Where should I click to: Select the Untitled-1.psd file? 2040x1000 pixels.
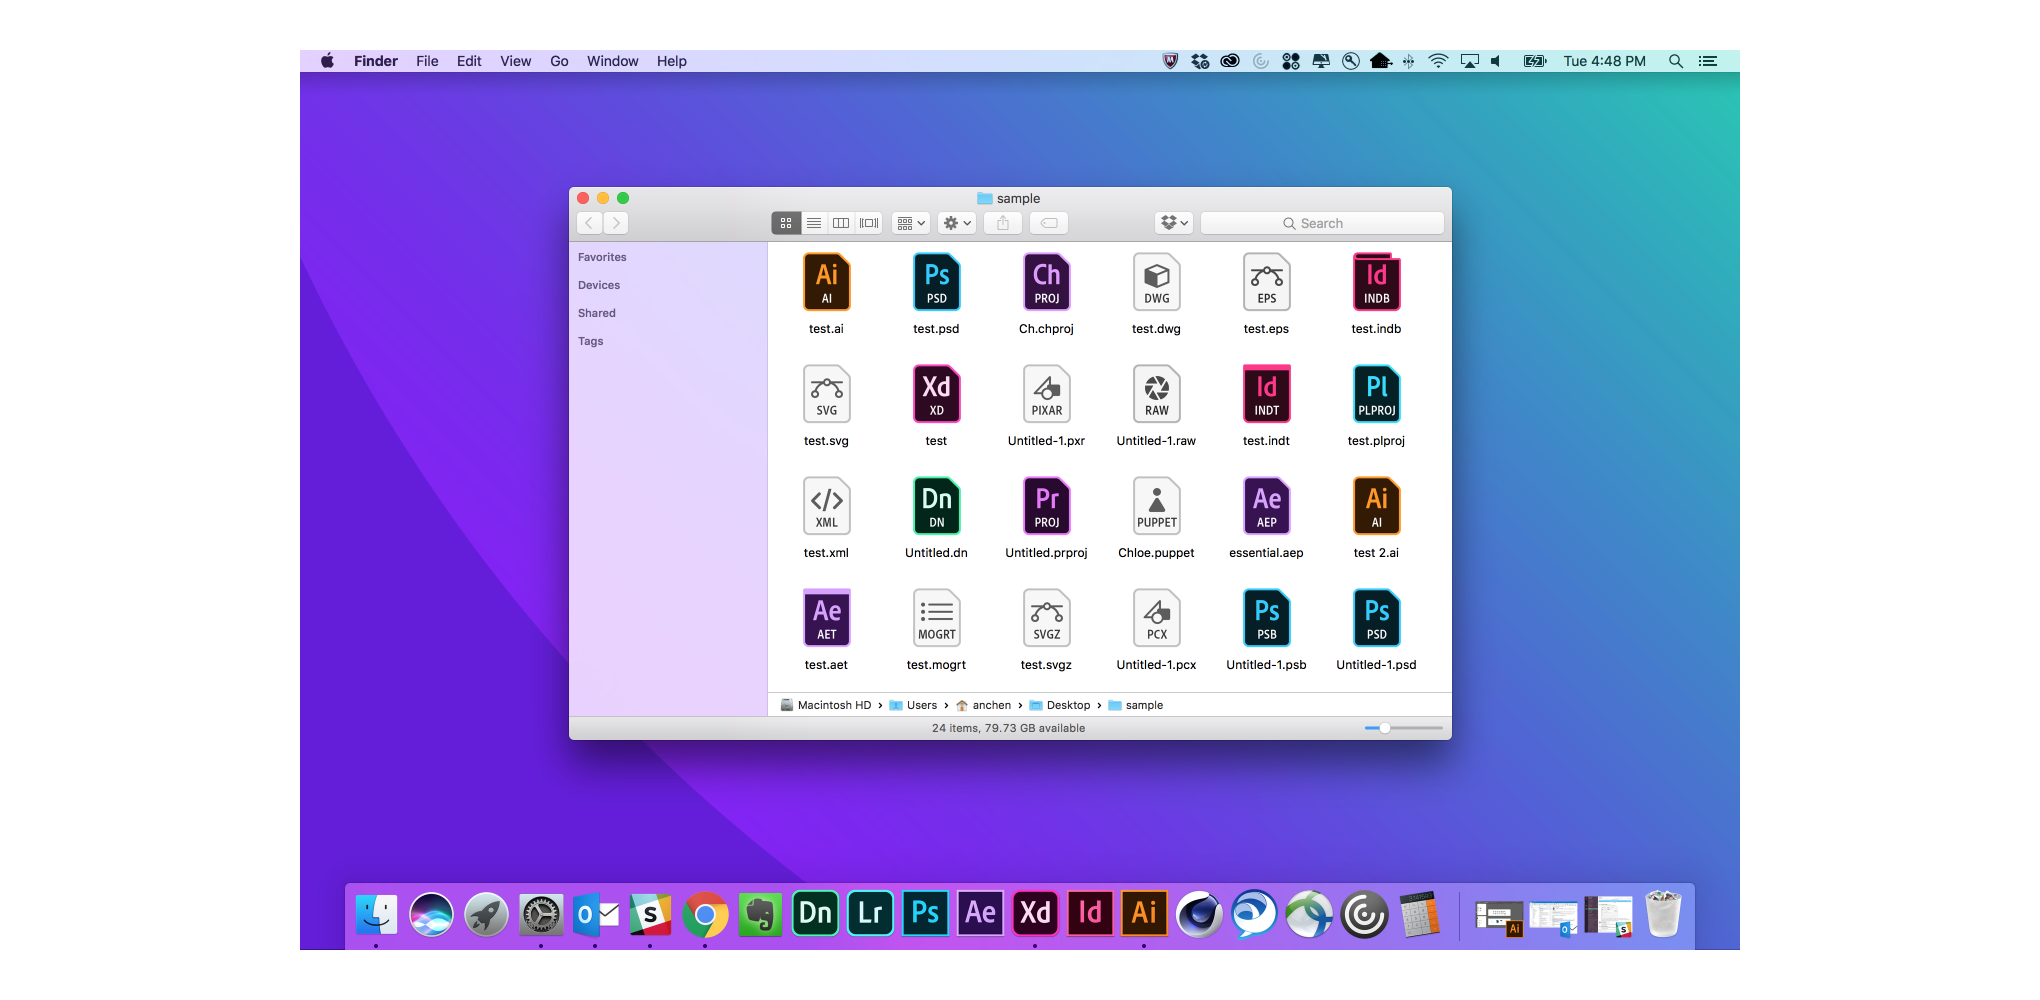[x=1376, y=618]
